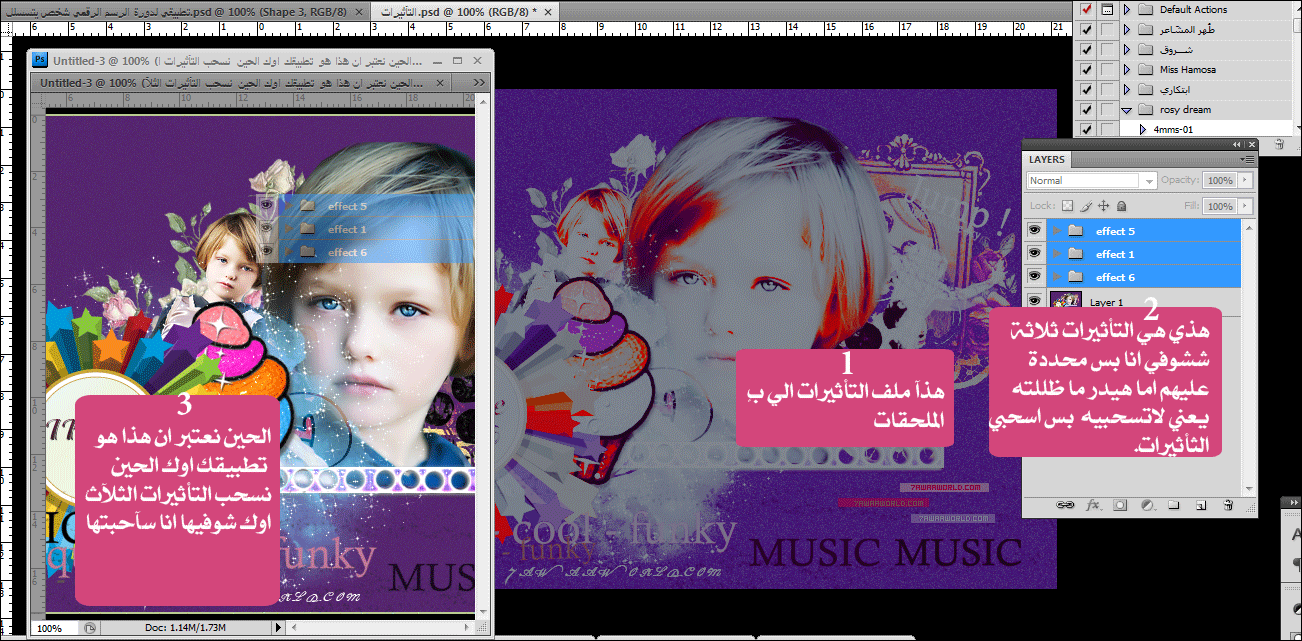Click the Layers panel delete trash icon

[1228, 506]
